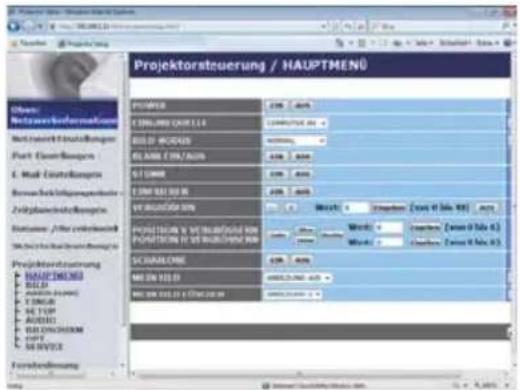Viewport: 520px width, 390px height.
Task: Select the Projector Setup browser tab
Action: pyautogui.click(x=83, y=44)
